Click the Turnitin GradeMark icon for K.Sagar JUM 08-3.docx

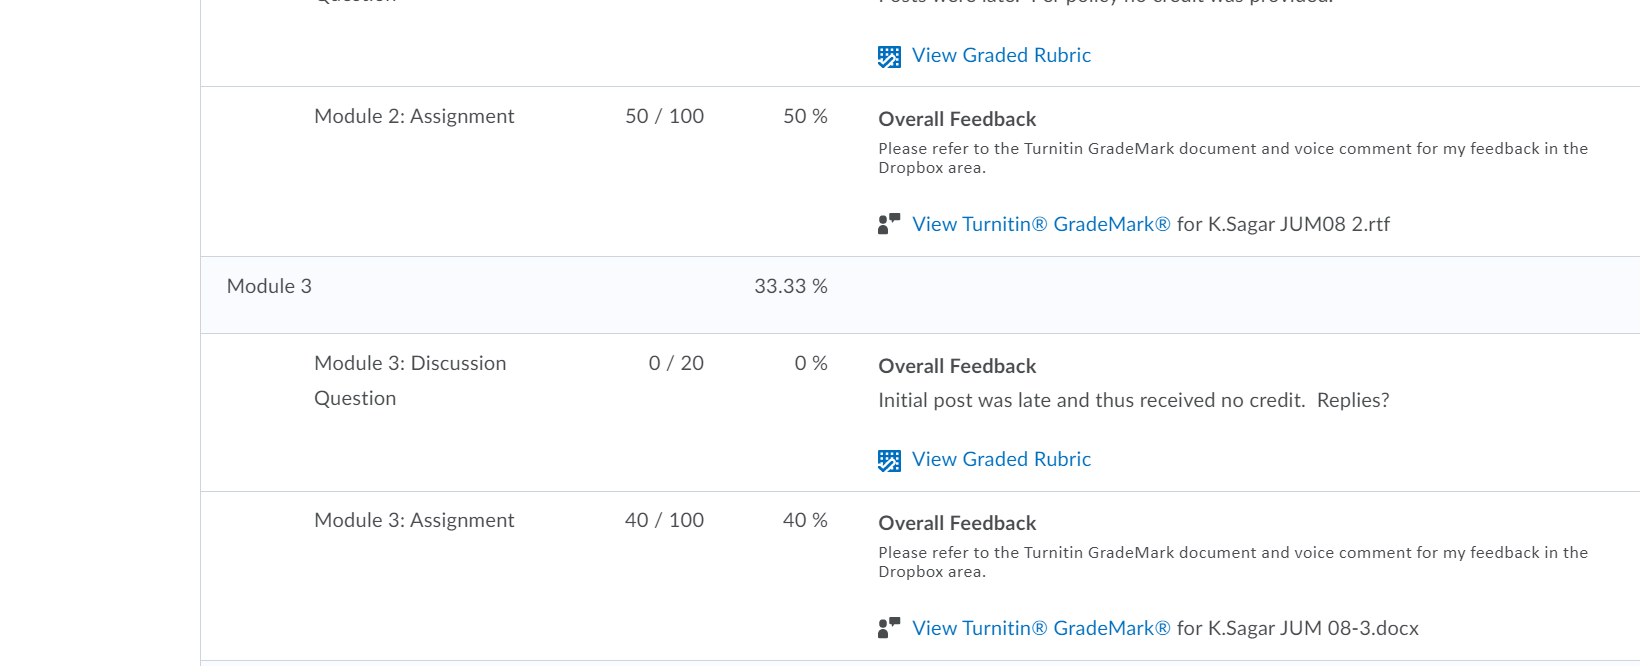point(889,628)
